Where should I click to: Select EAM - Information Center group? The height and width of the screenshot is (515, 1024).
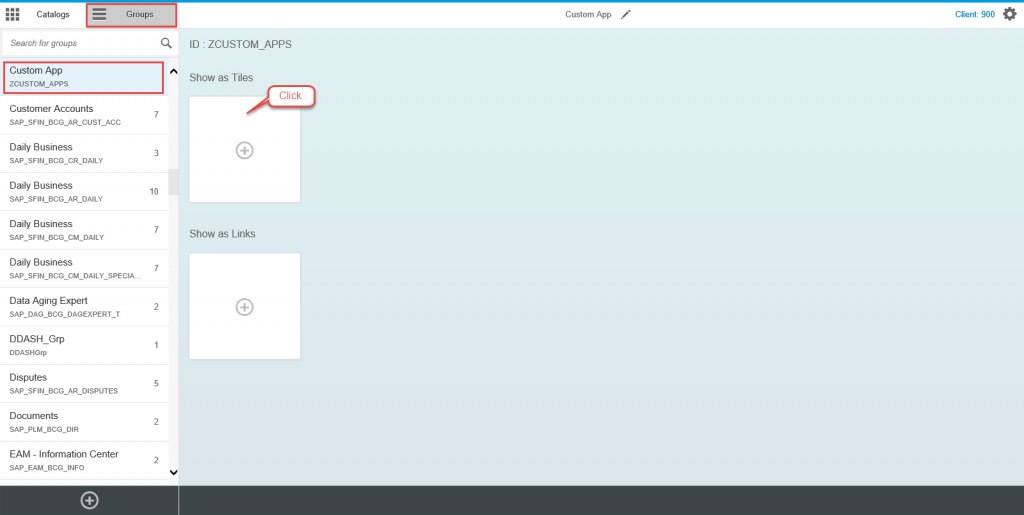coord(83,460)
